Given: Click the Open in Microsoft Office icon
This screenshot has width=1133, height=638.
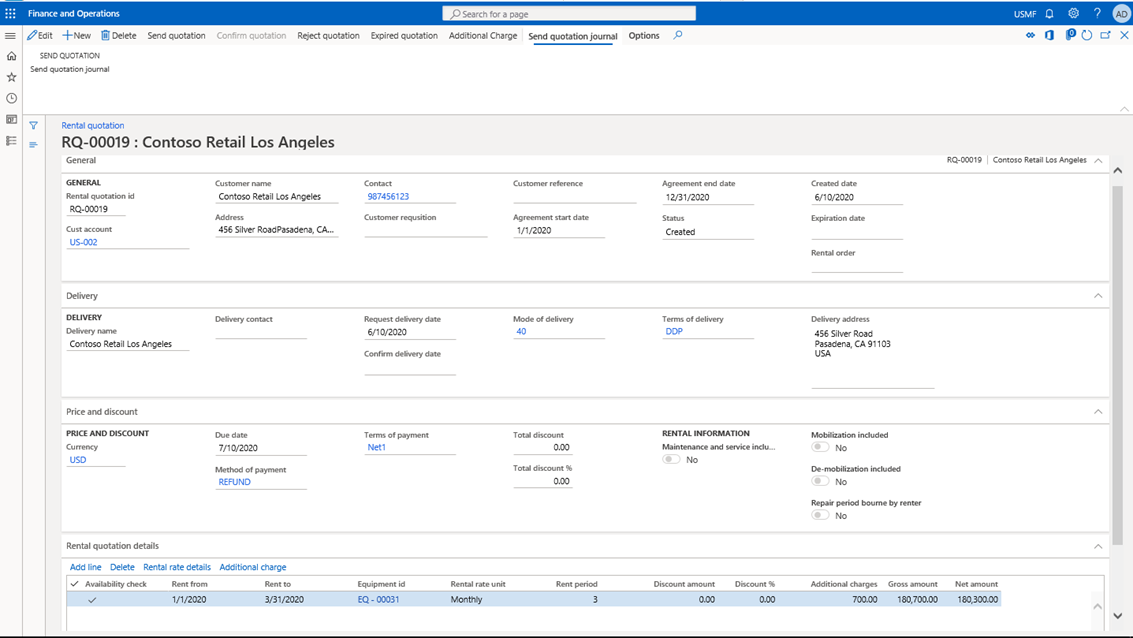Looking at the screenshot, I should point(1049,35).
